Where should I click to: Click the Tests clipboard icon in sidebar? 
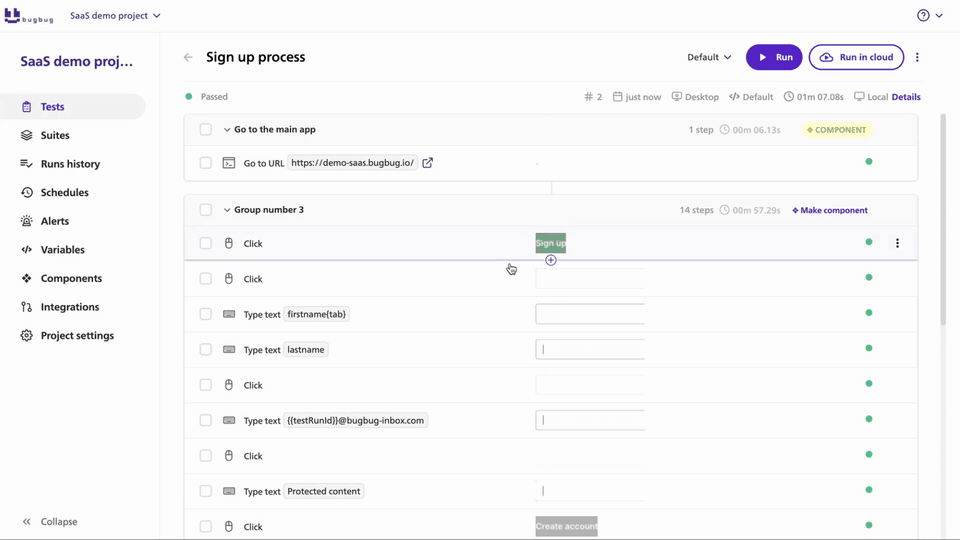[26, 107]
